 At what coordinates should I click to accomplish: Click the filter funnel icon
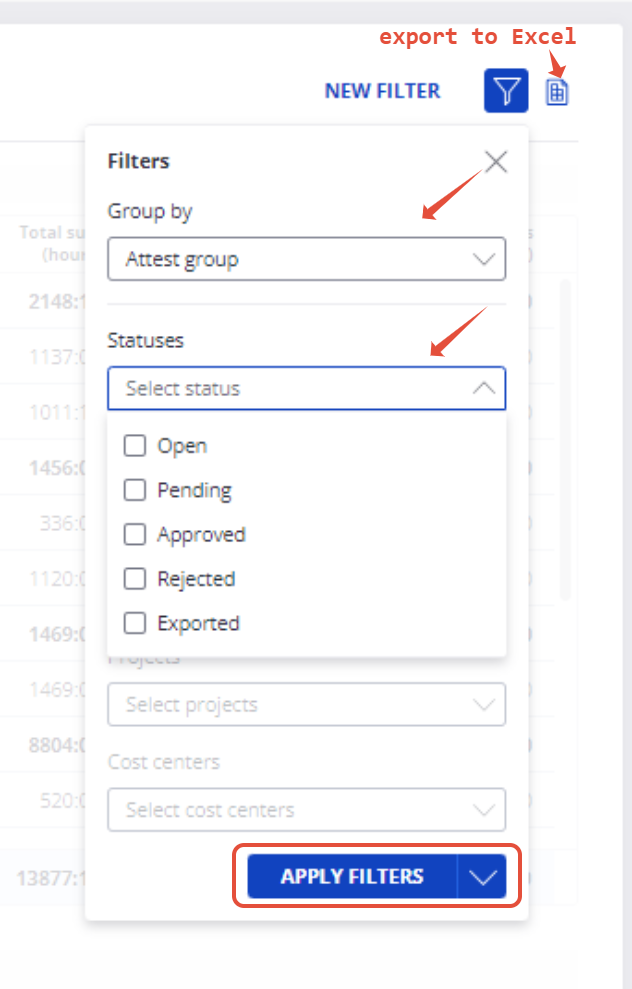pos(506,91)
